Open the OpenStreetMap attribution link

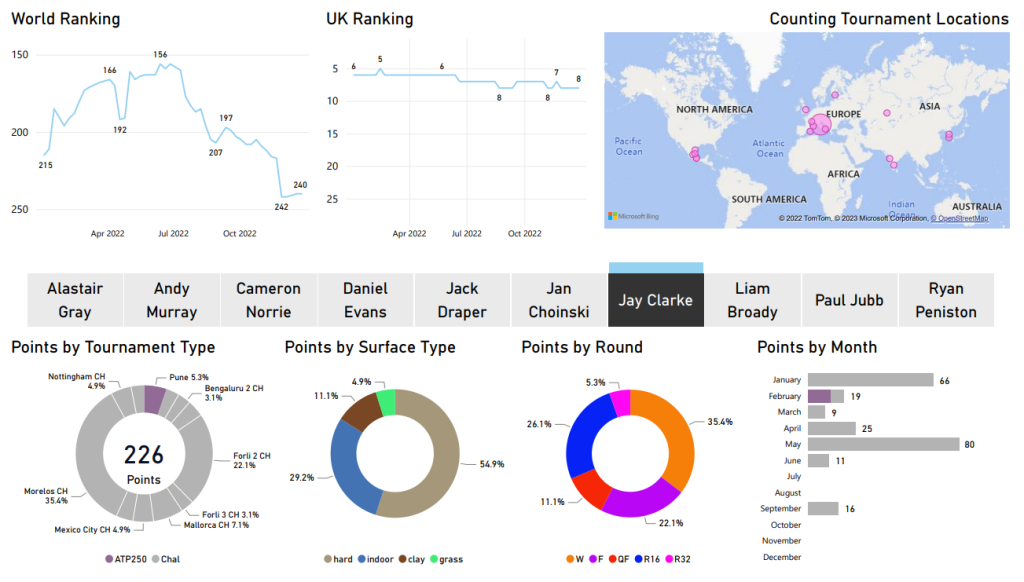[959, 218]
